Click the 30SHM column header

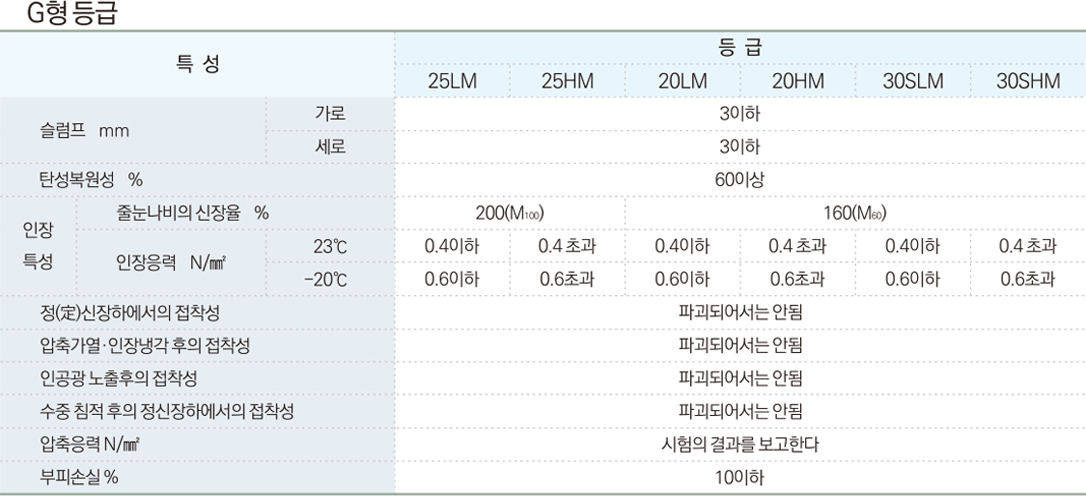1028,82
